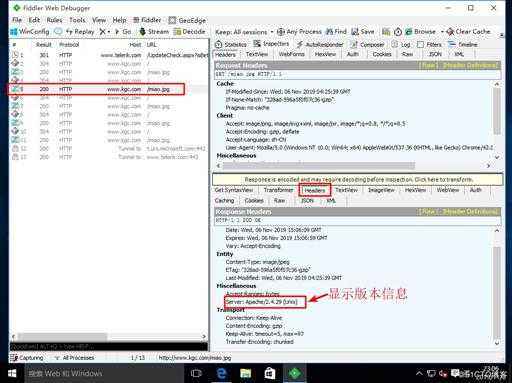Open the Edit menu
This screenshot has width=512, height=383.
pos(34,20)
